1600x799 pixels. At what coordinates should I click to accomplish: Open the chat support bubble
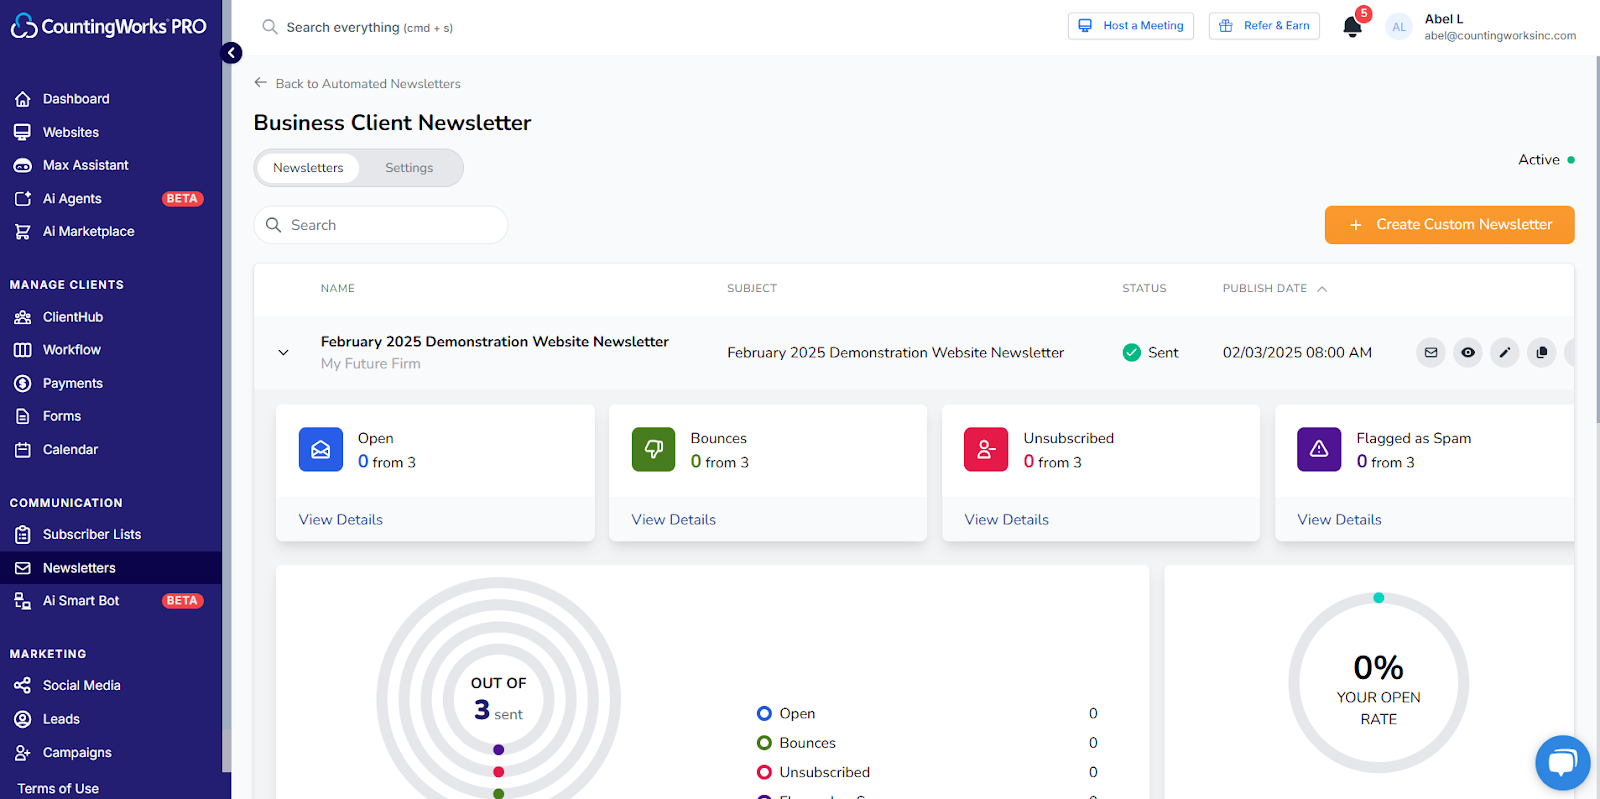(1563, 763)
